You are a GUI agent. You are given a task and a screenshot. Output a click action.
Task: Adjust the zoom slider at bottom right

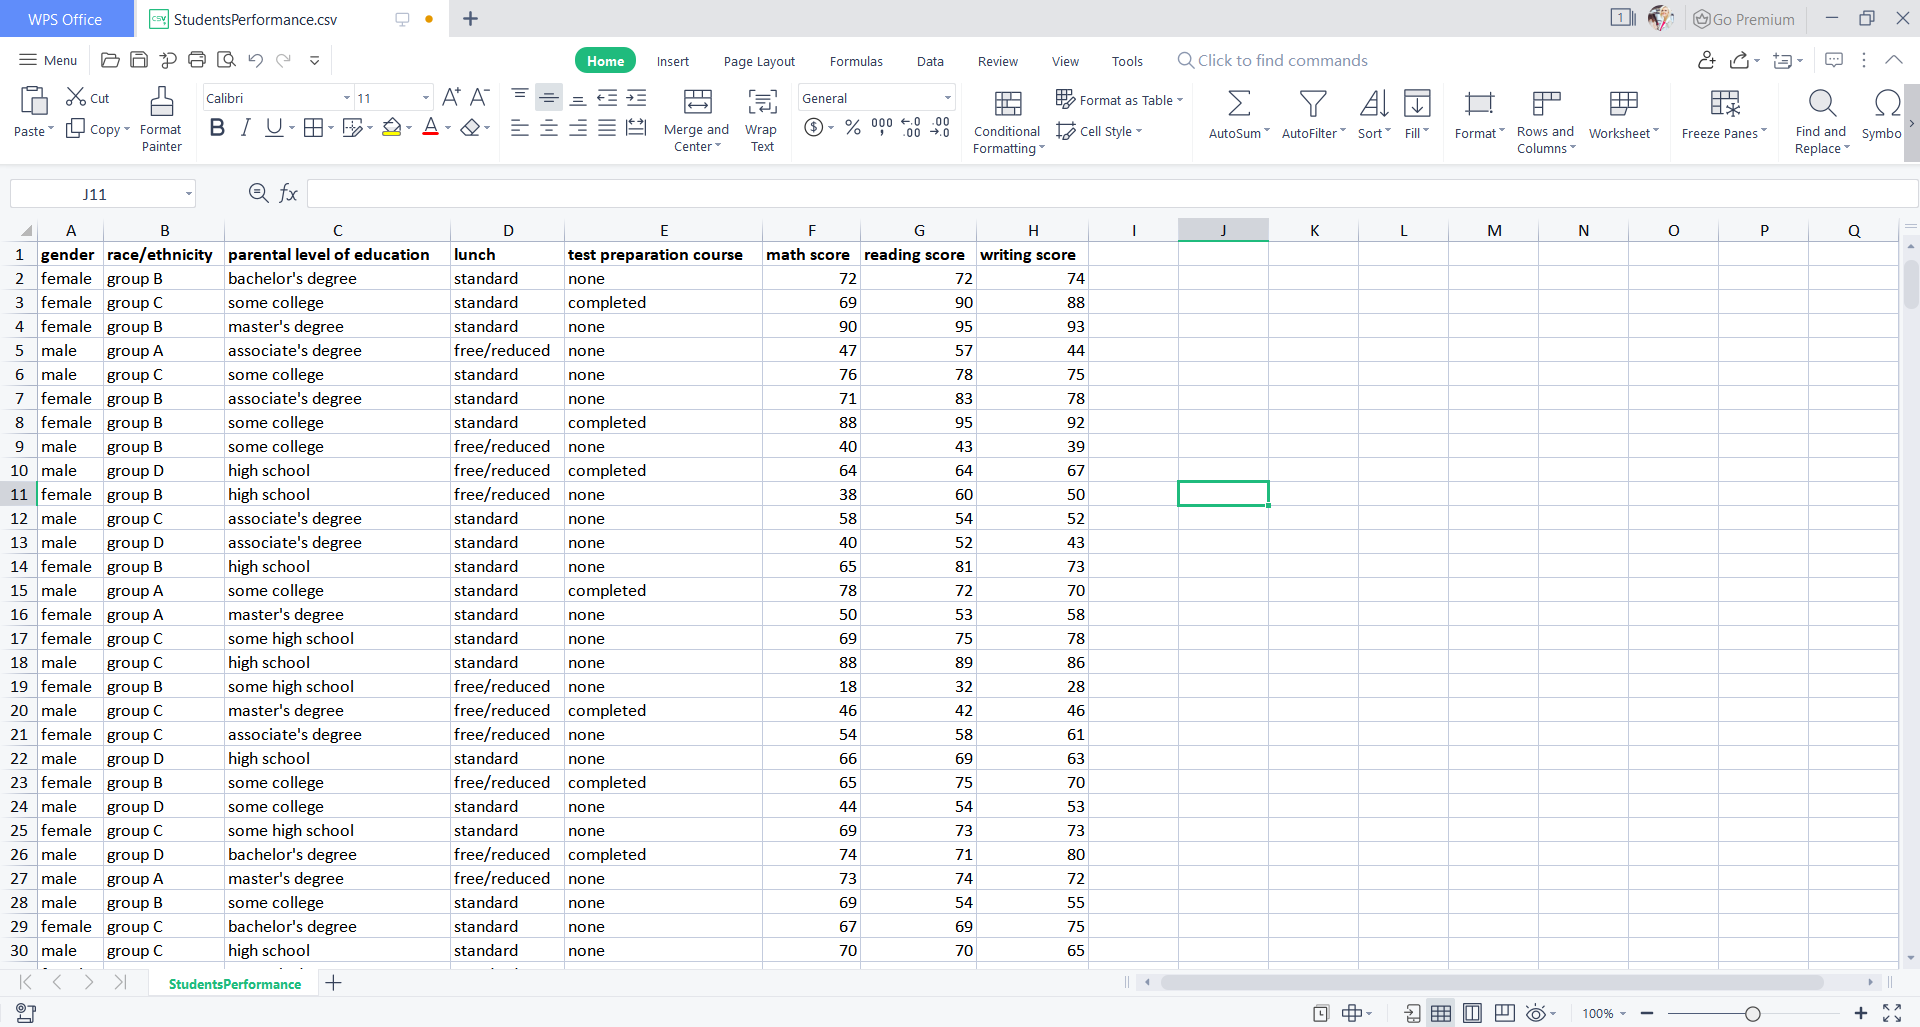[x=1755, y=1013]
